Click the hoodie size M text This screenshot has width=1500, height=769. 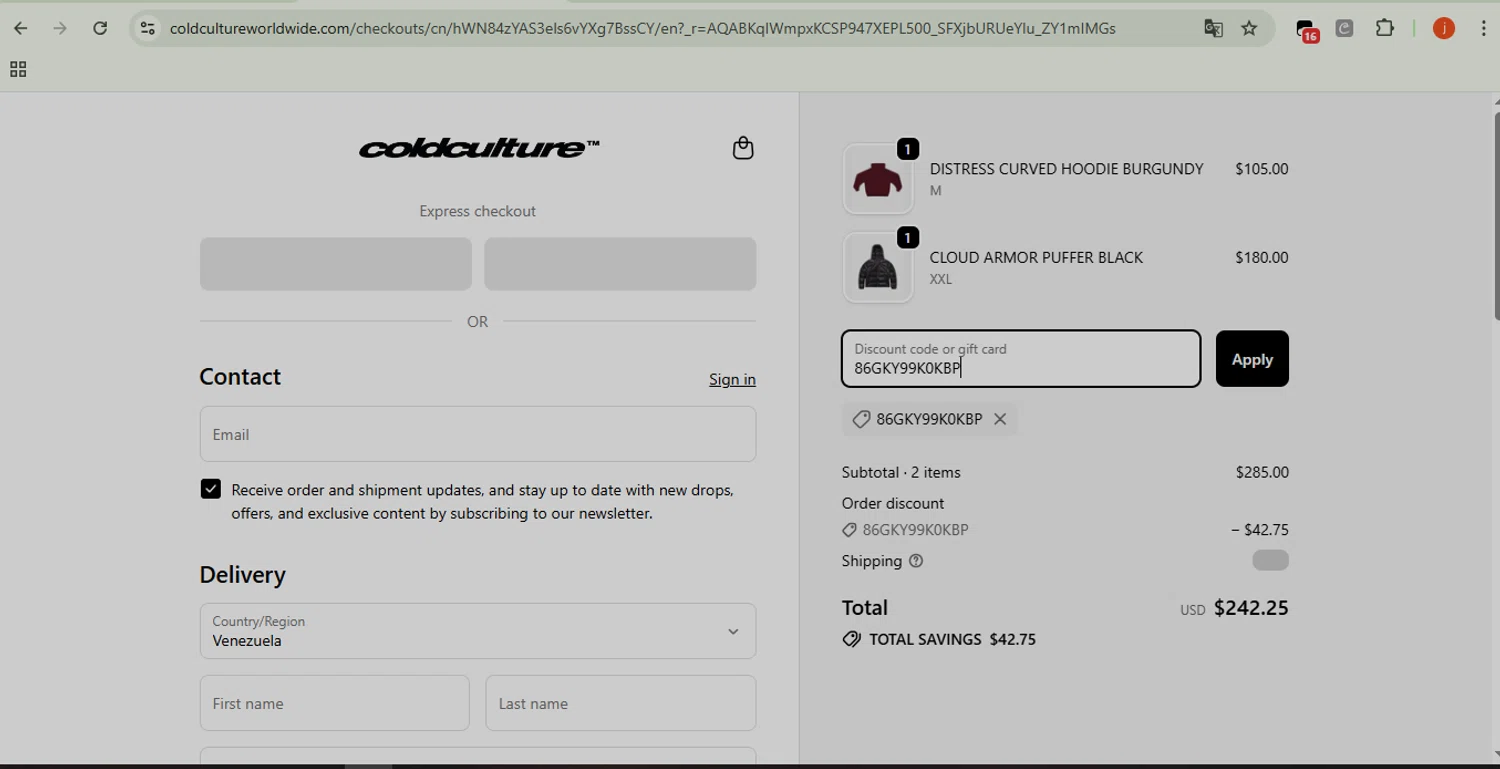click(936, 191)
